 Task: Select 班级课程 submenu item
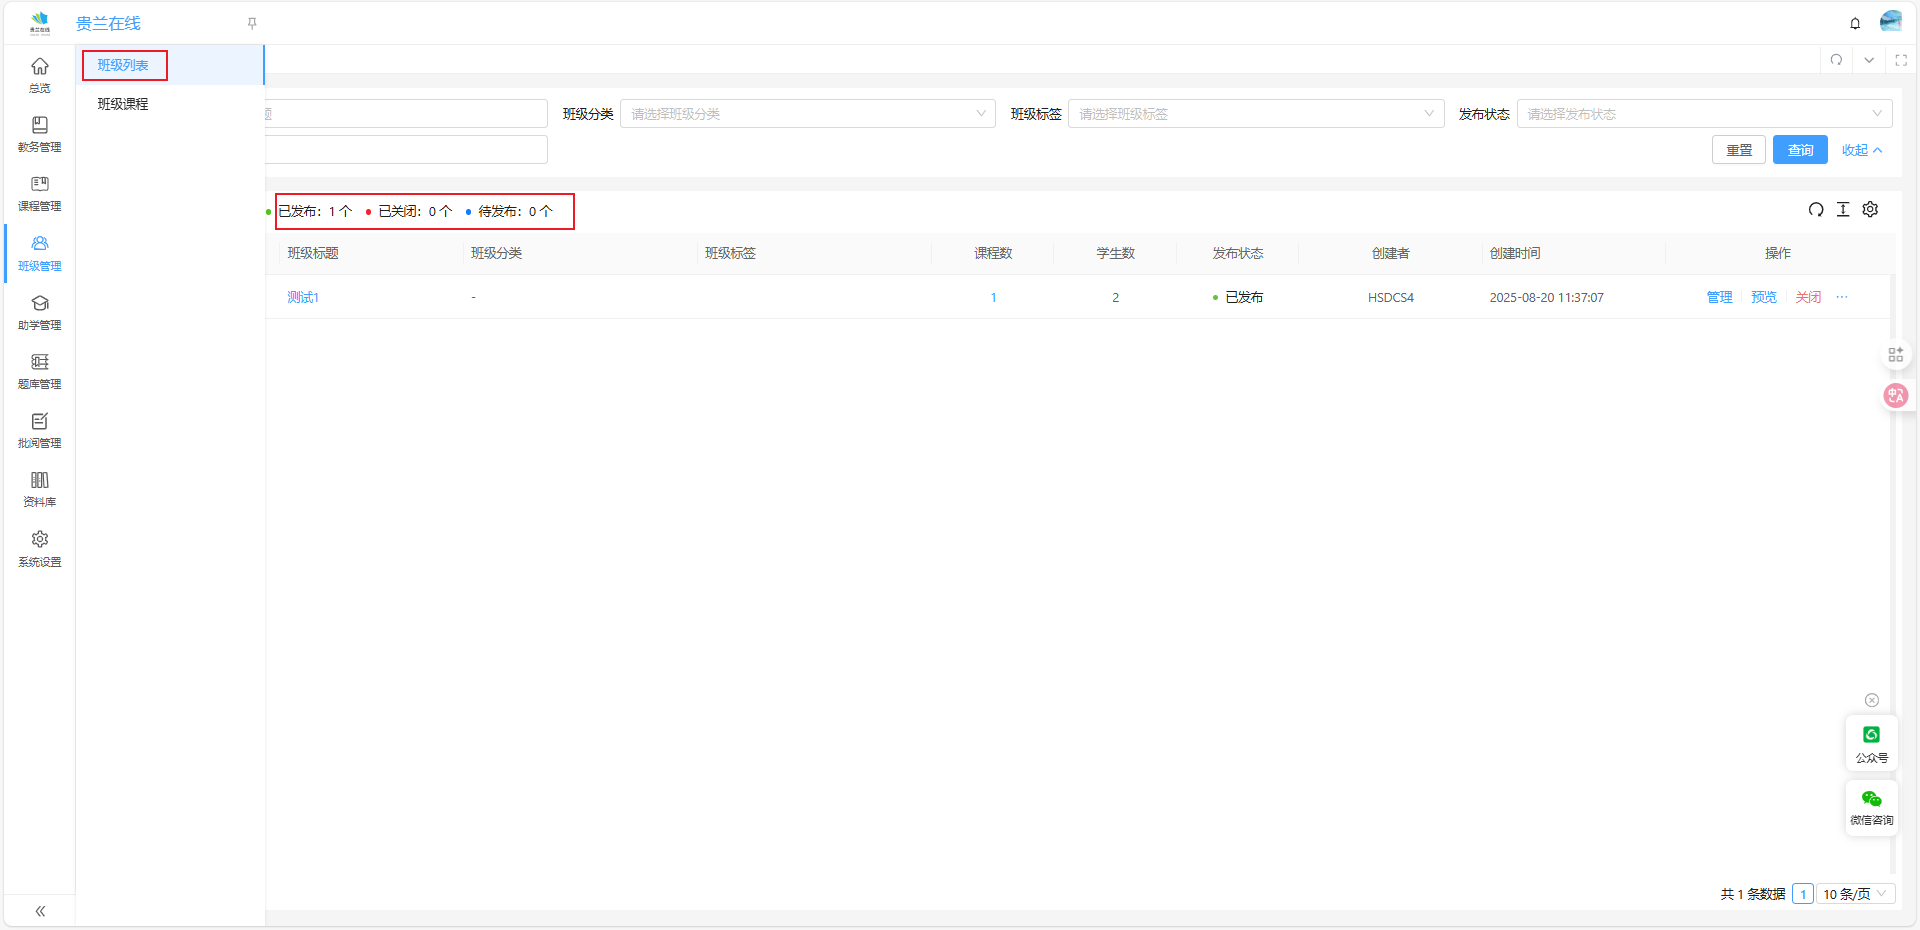click(123, 104)
